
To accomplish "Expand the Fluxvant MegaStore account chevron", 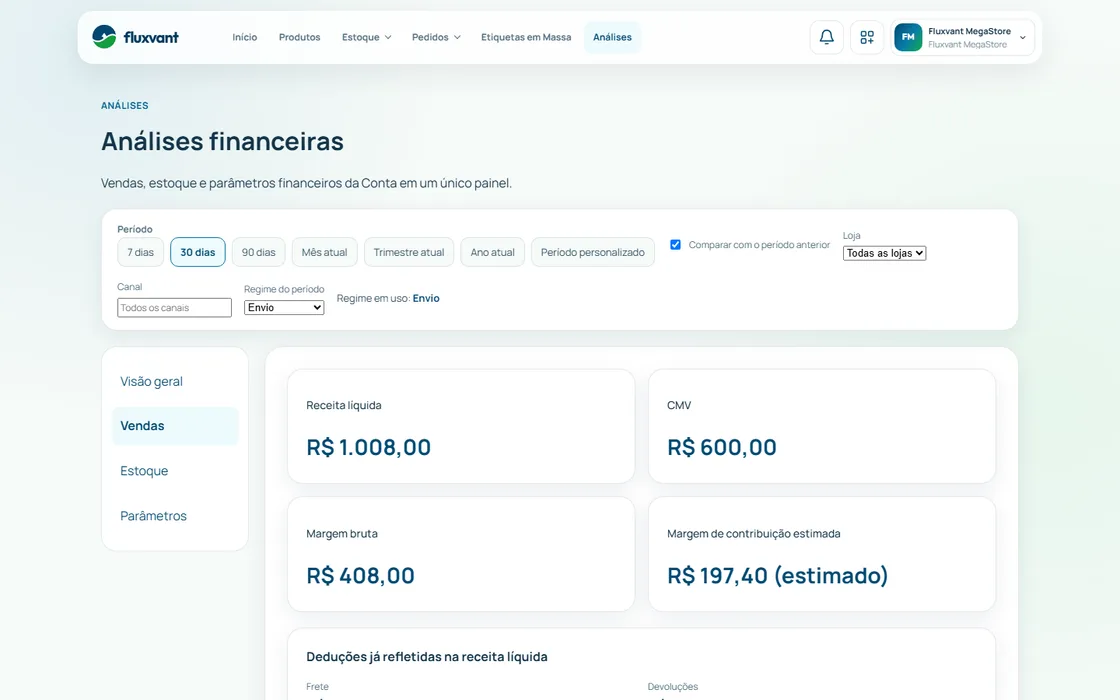I will [1022, 38].
